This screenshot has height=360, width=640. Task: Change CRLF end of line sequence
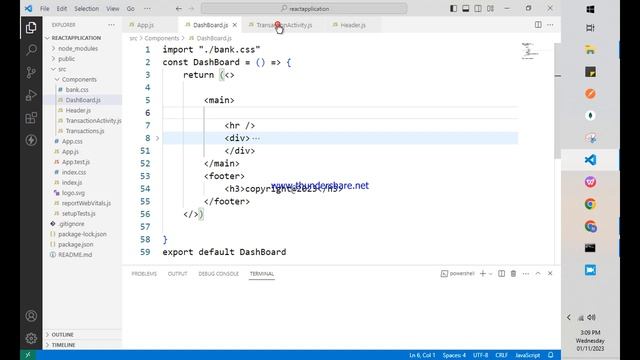[x=501, y=355]
